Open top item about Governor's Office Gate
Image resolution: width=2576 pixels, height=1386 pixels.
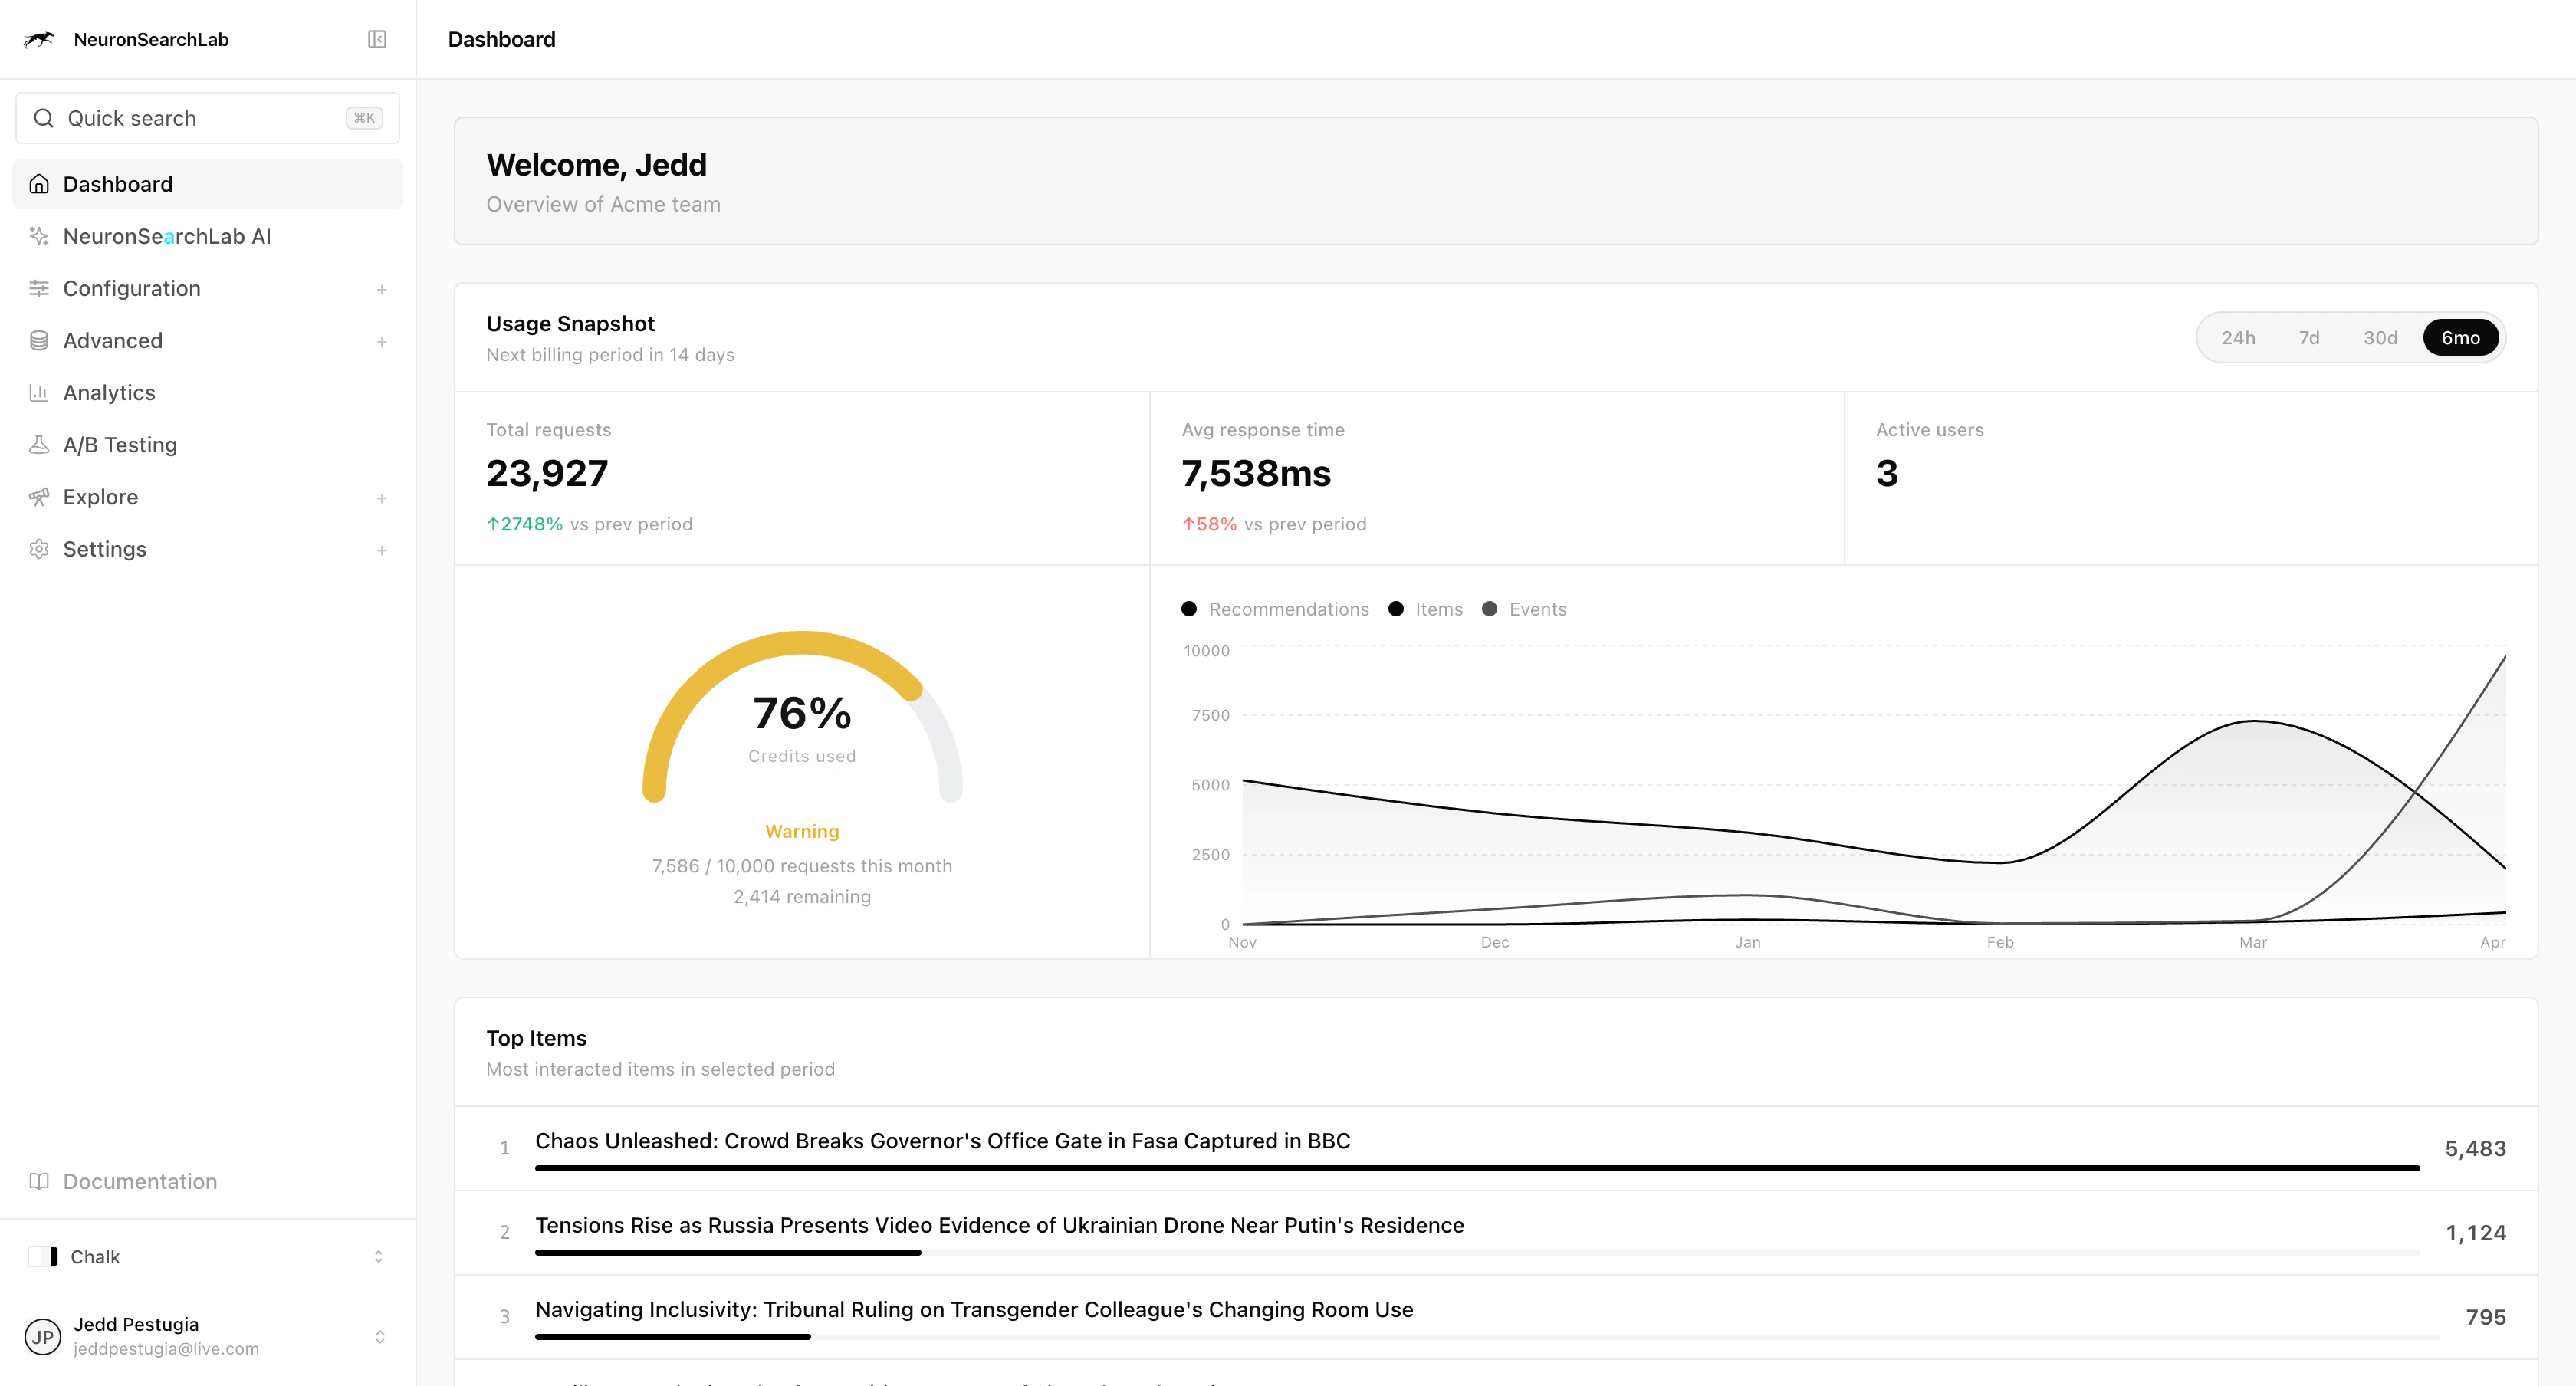click(x=941, y=1140)
